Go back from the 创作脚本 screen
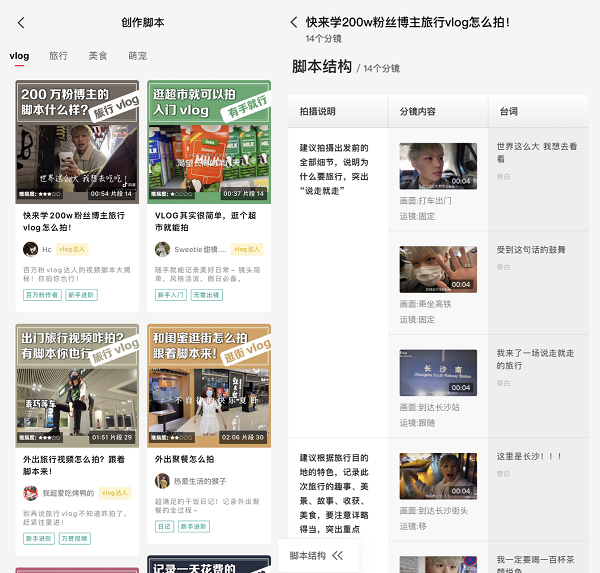Image resolution: width=600 pixels, height=573 pixels. point(21,23)
